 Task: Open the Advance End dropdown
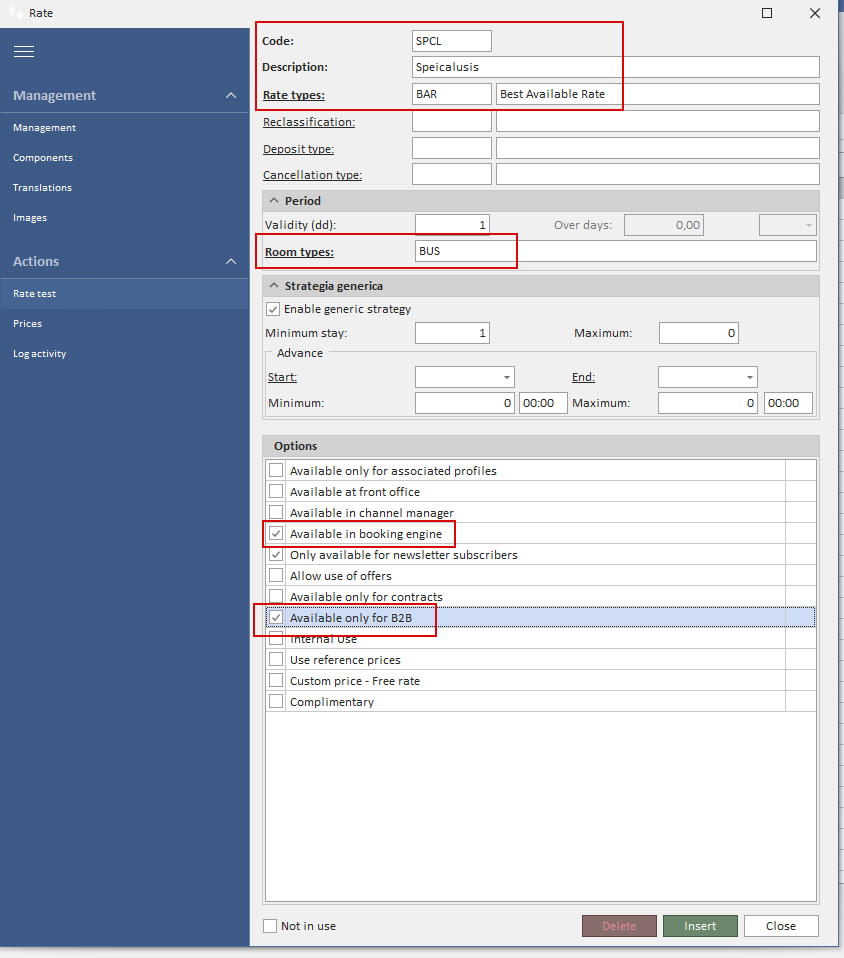[749, 377]
